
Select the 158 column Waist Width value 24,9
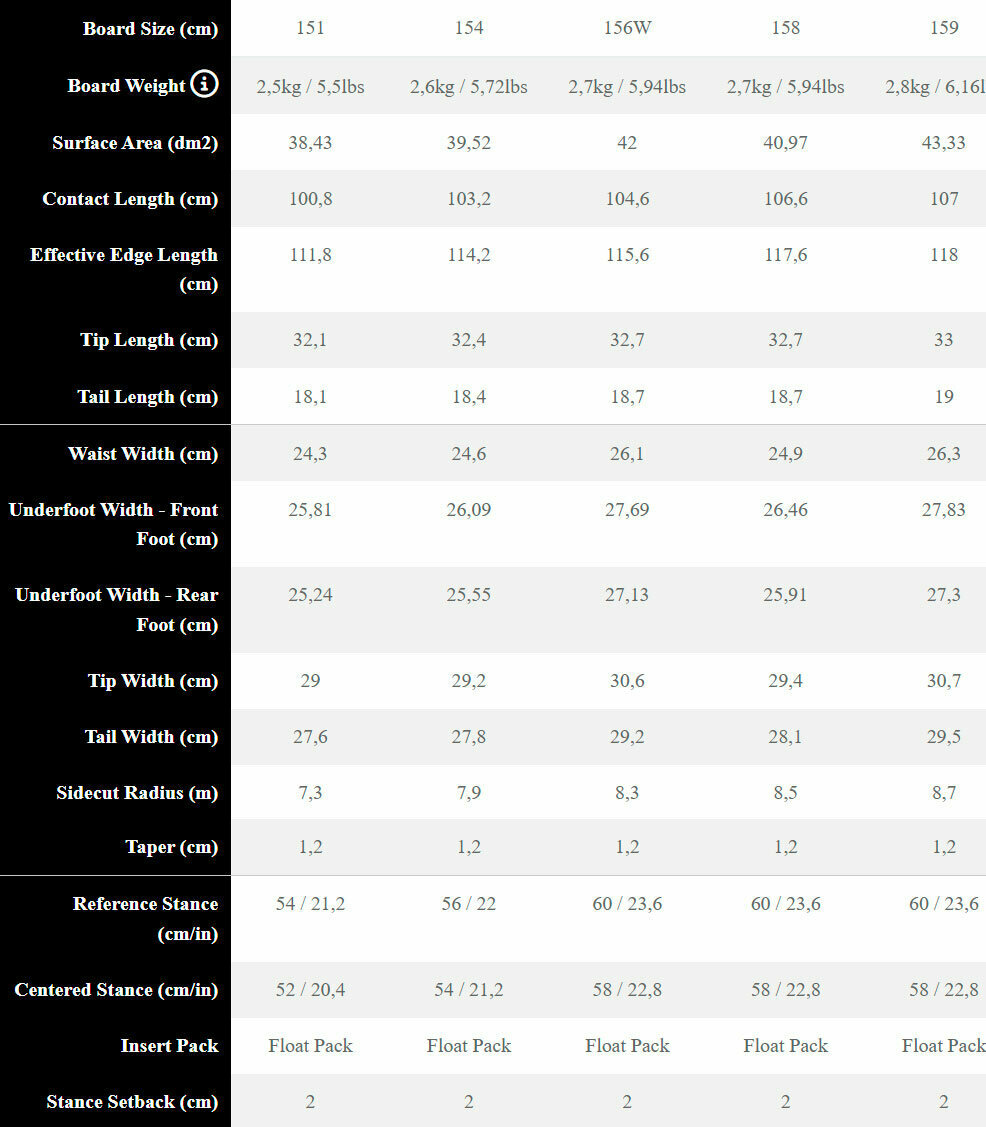[x=785, y=454]
